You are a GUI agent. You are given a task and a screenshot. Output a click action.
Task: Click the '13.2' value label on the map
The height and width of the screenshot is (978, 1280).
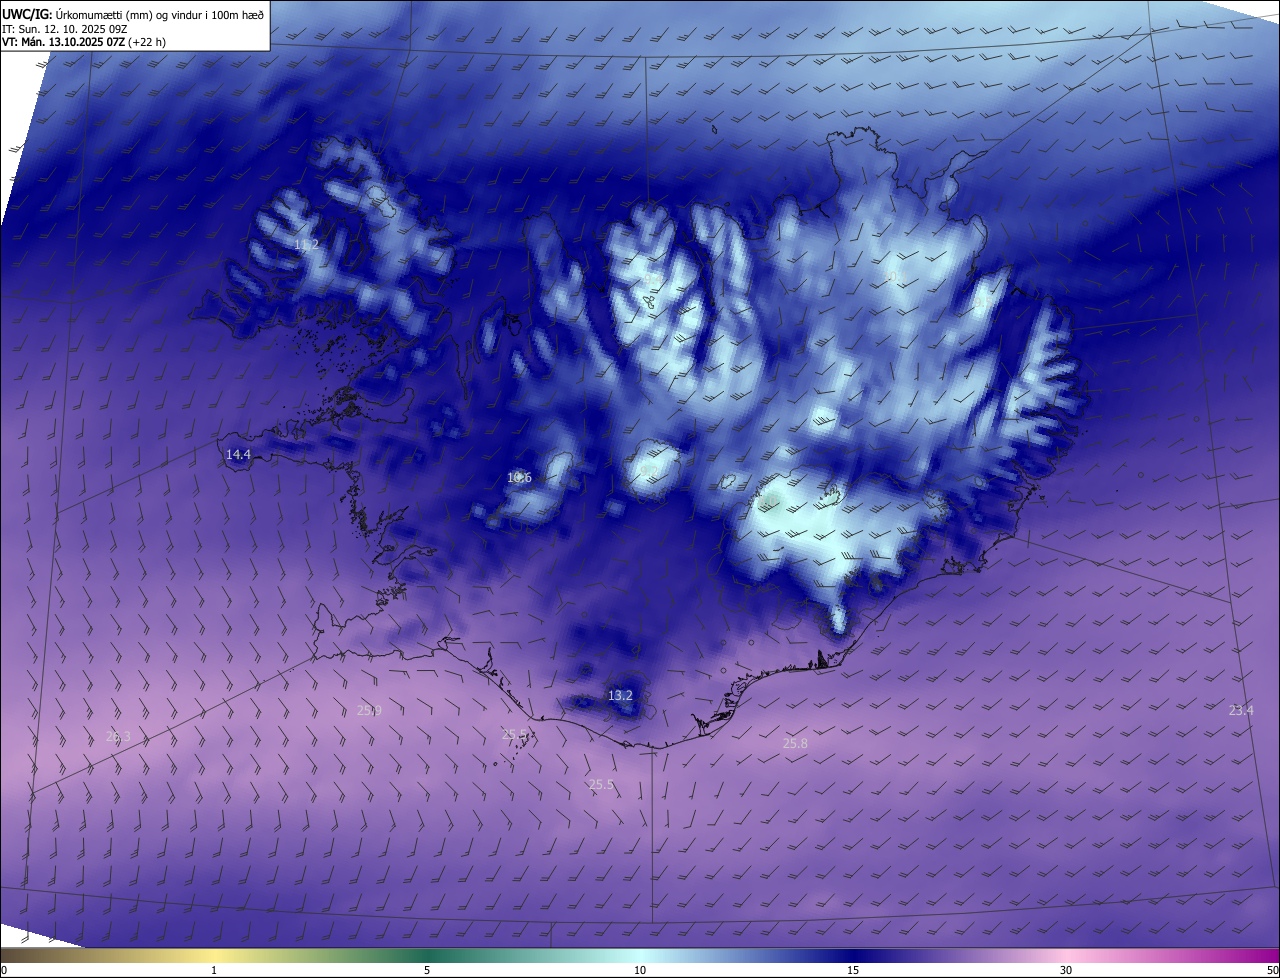coord(620,695)
